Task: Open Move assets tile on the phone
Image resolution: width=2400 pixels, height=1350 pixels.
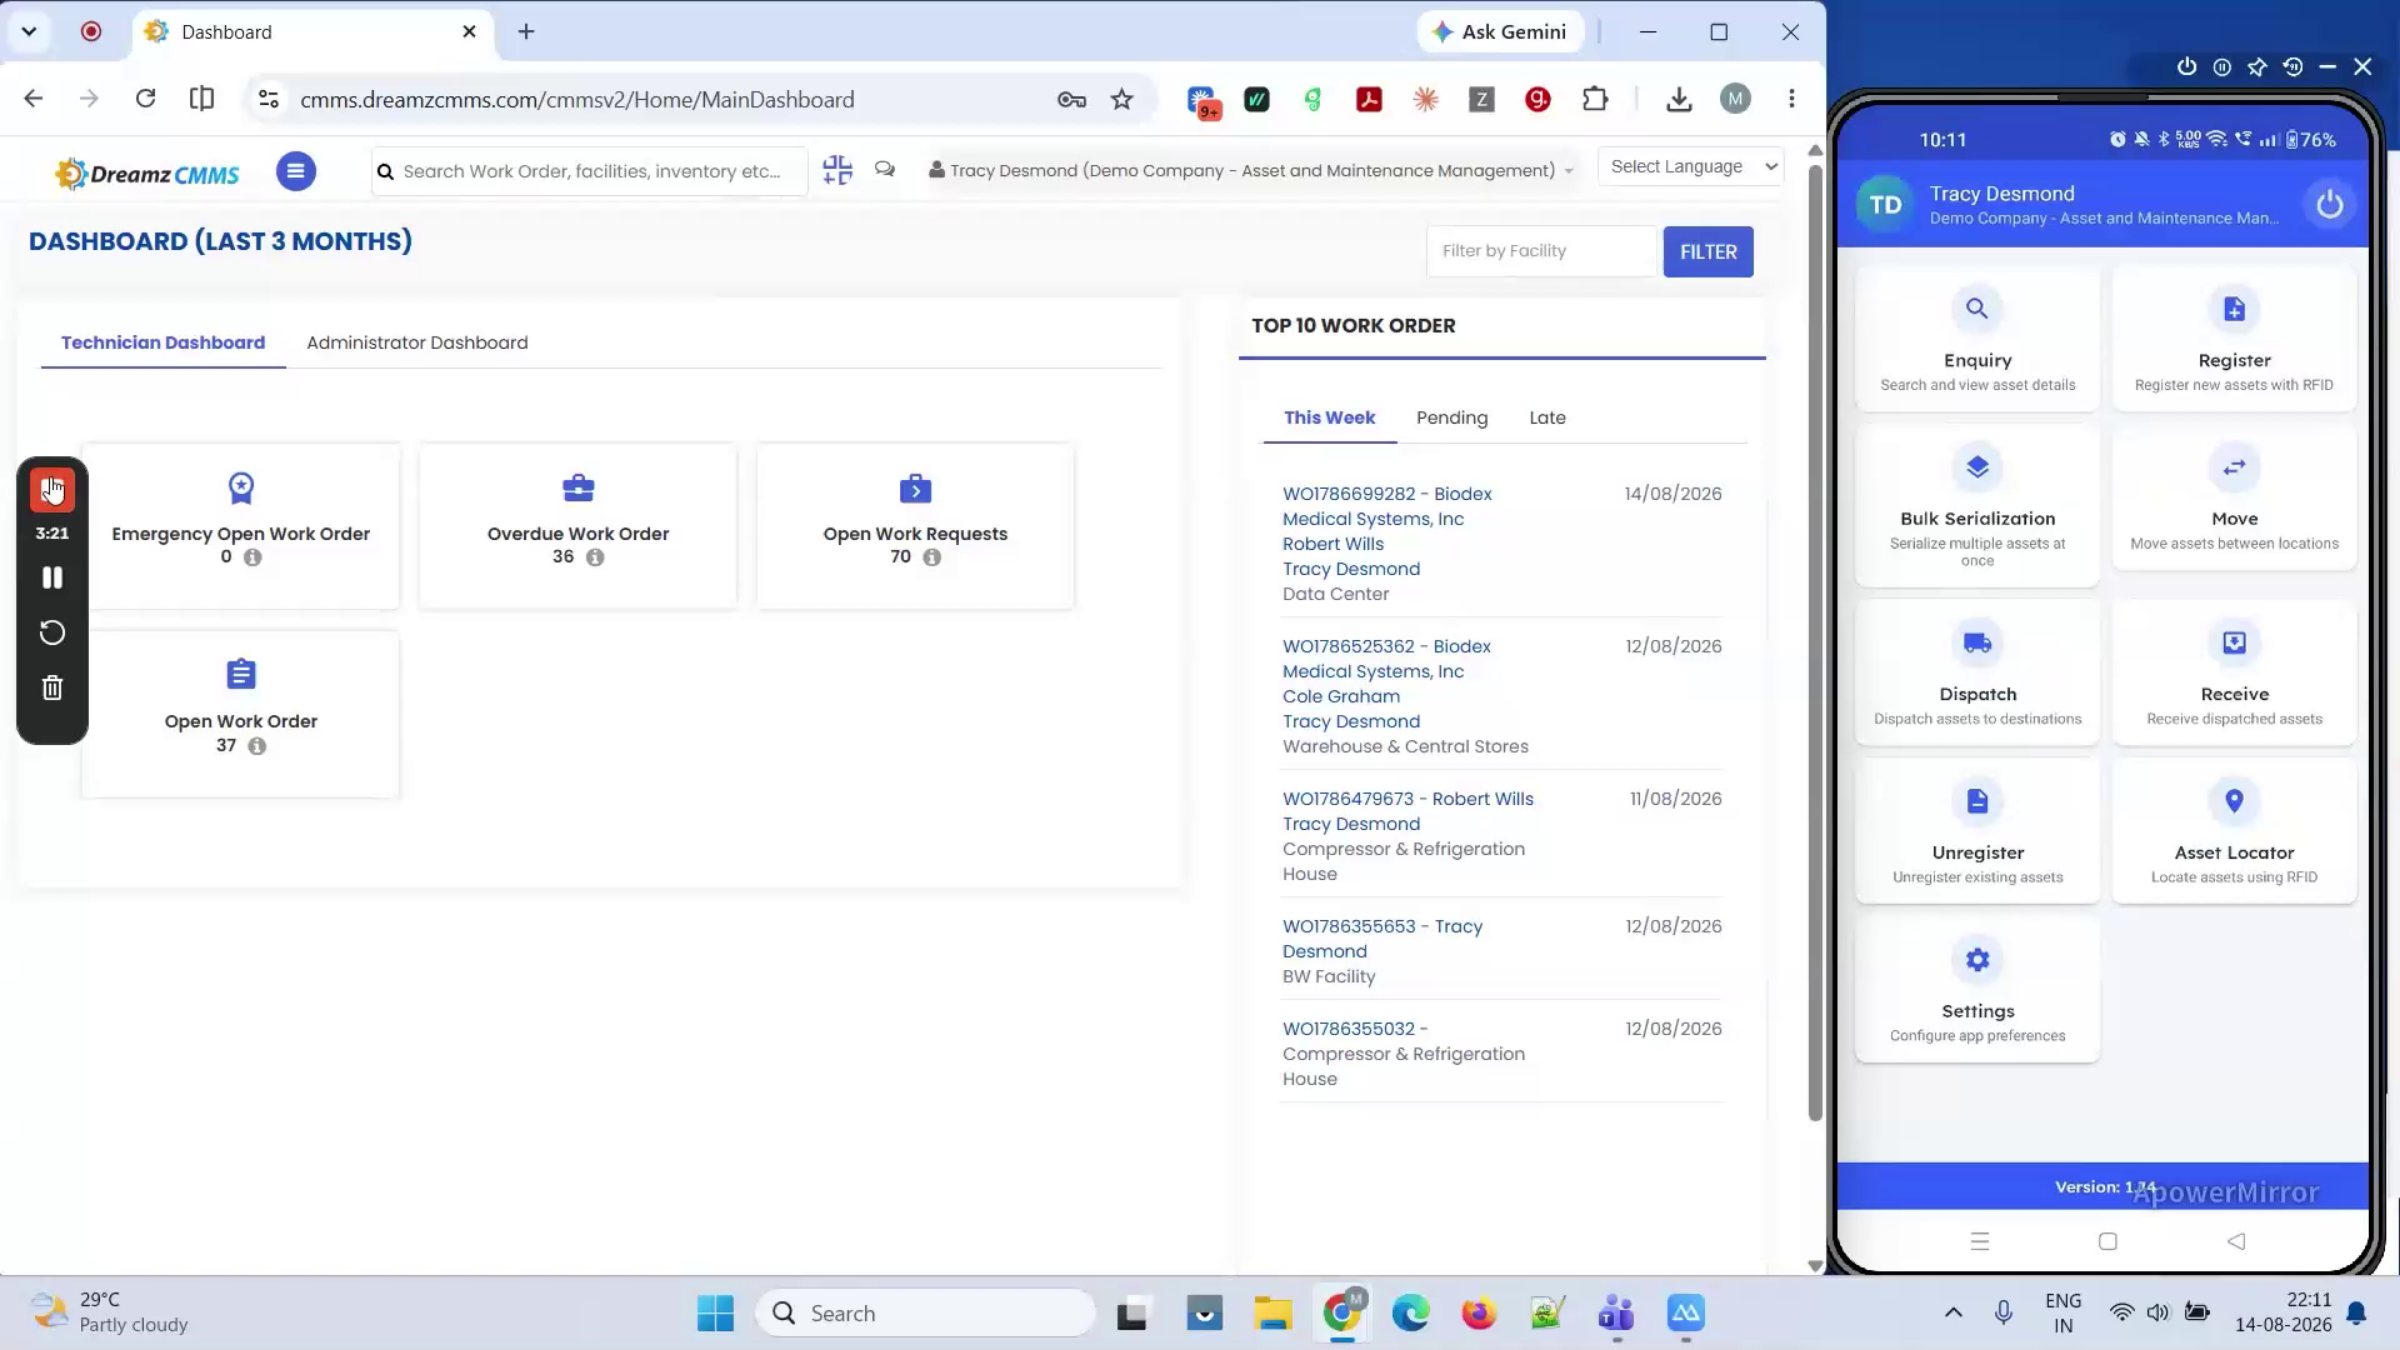Action: 2234,497
